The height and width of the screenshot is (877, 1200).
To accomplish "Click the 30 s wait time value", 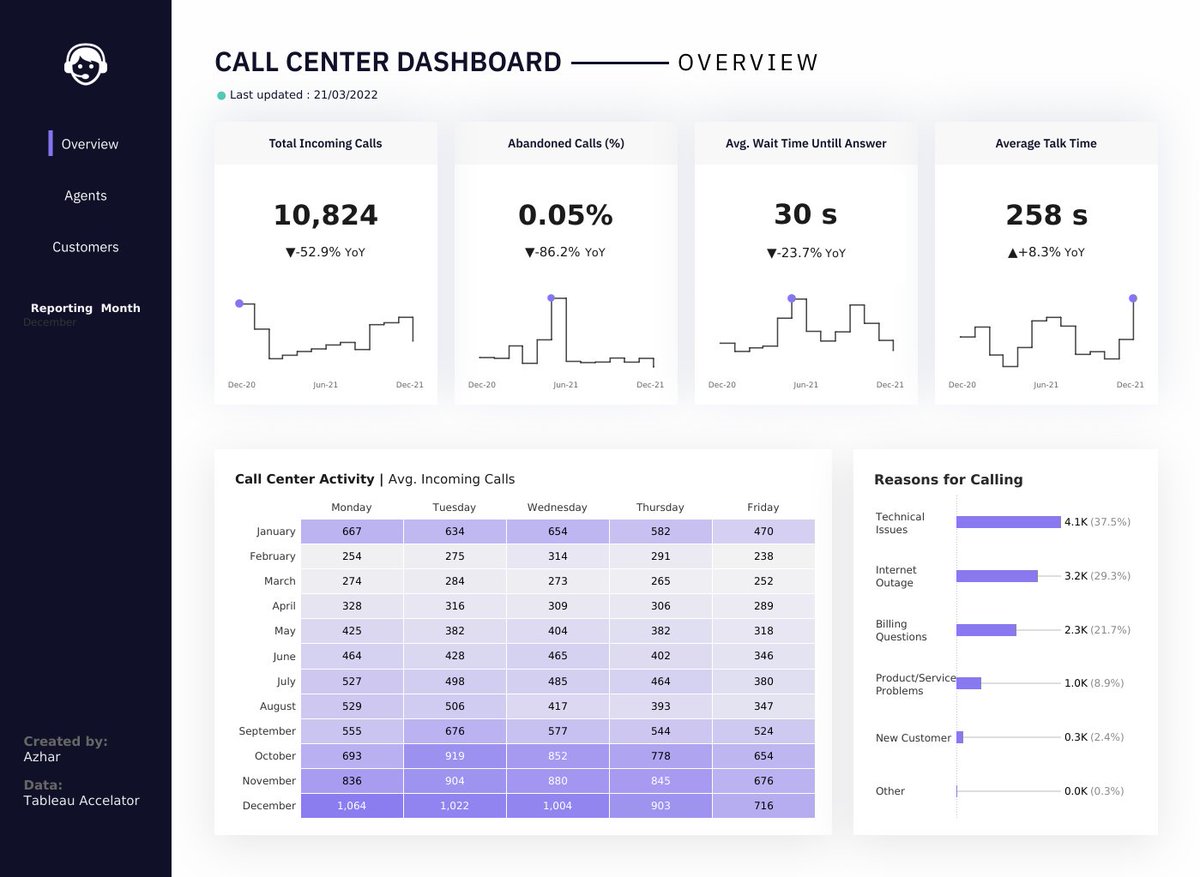I will click(x=806, y=215).
